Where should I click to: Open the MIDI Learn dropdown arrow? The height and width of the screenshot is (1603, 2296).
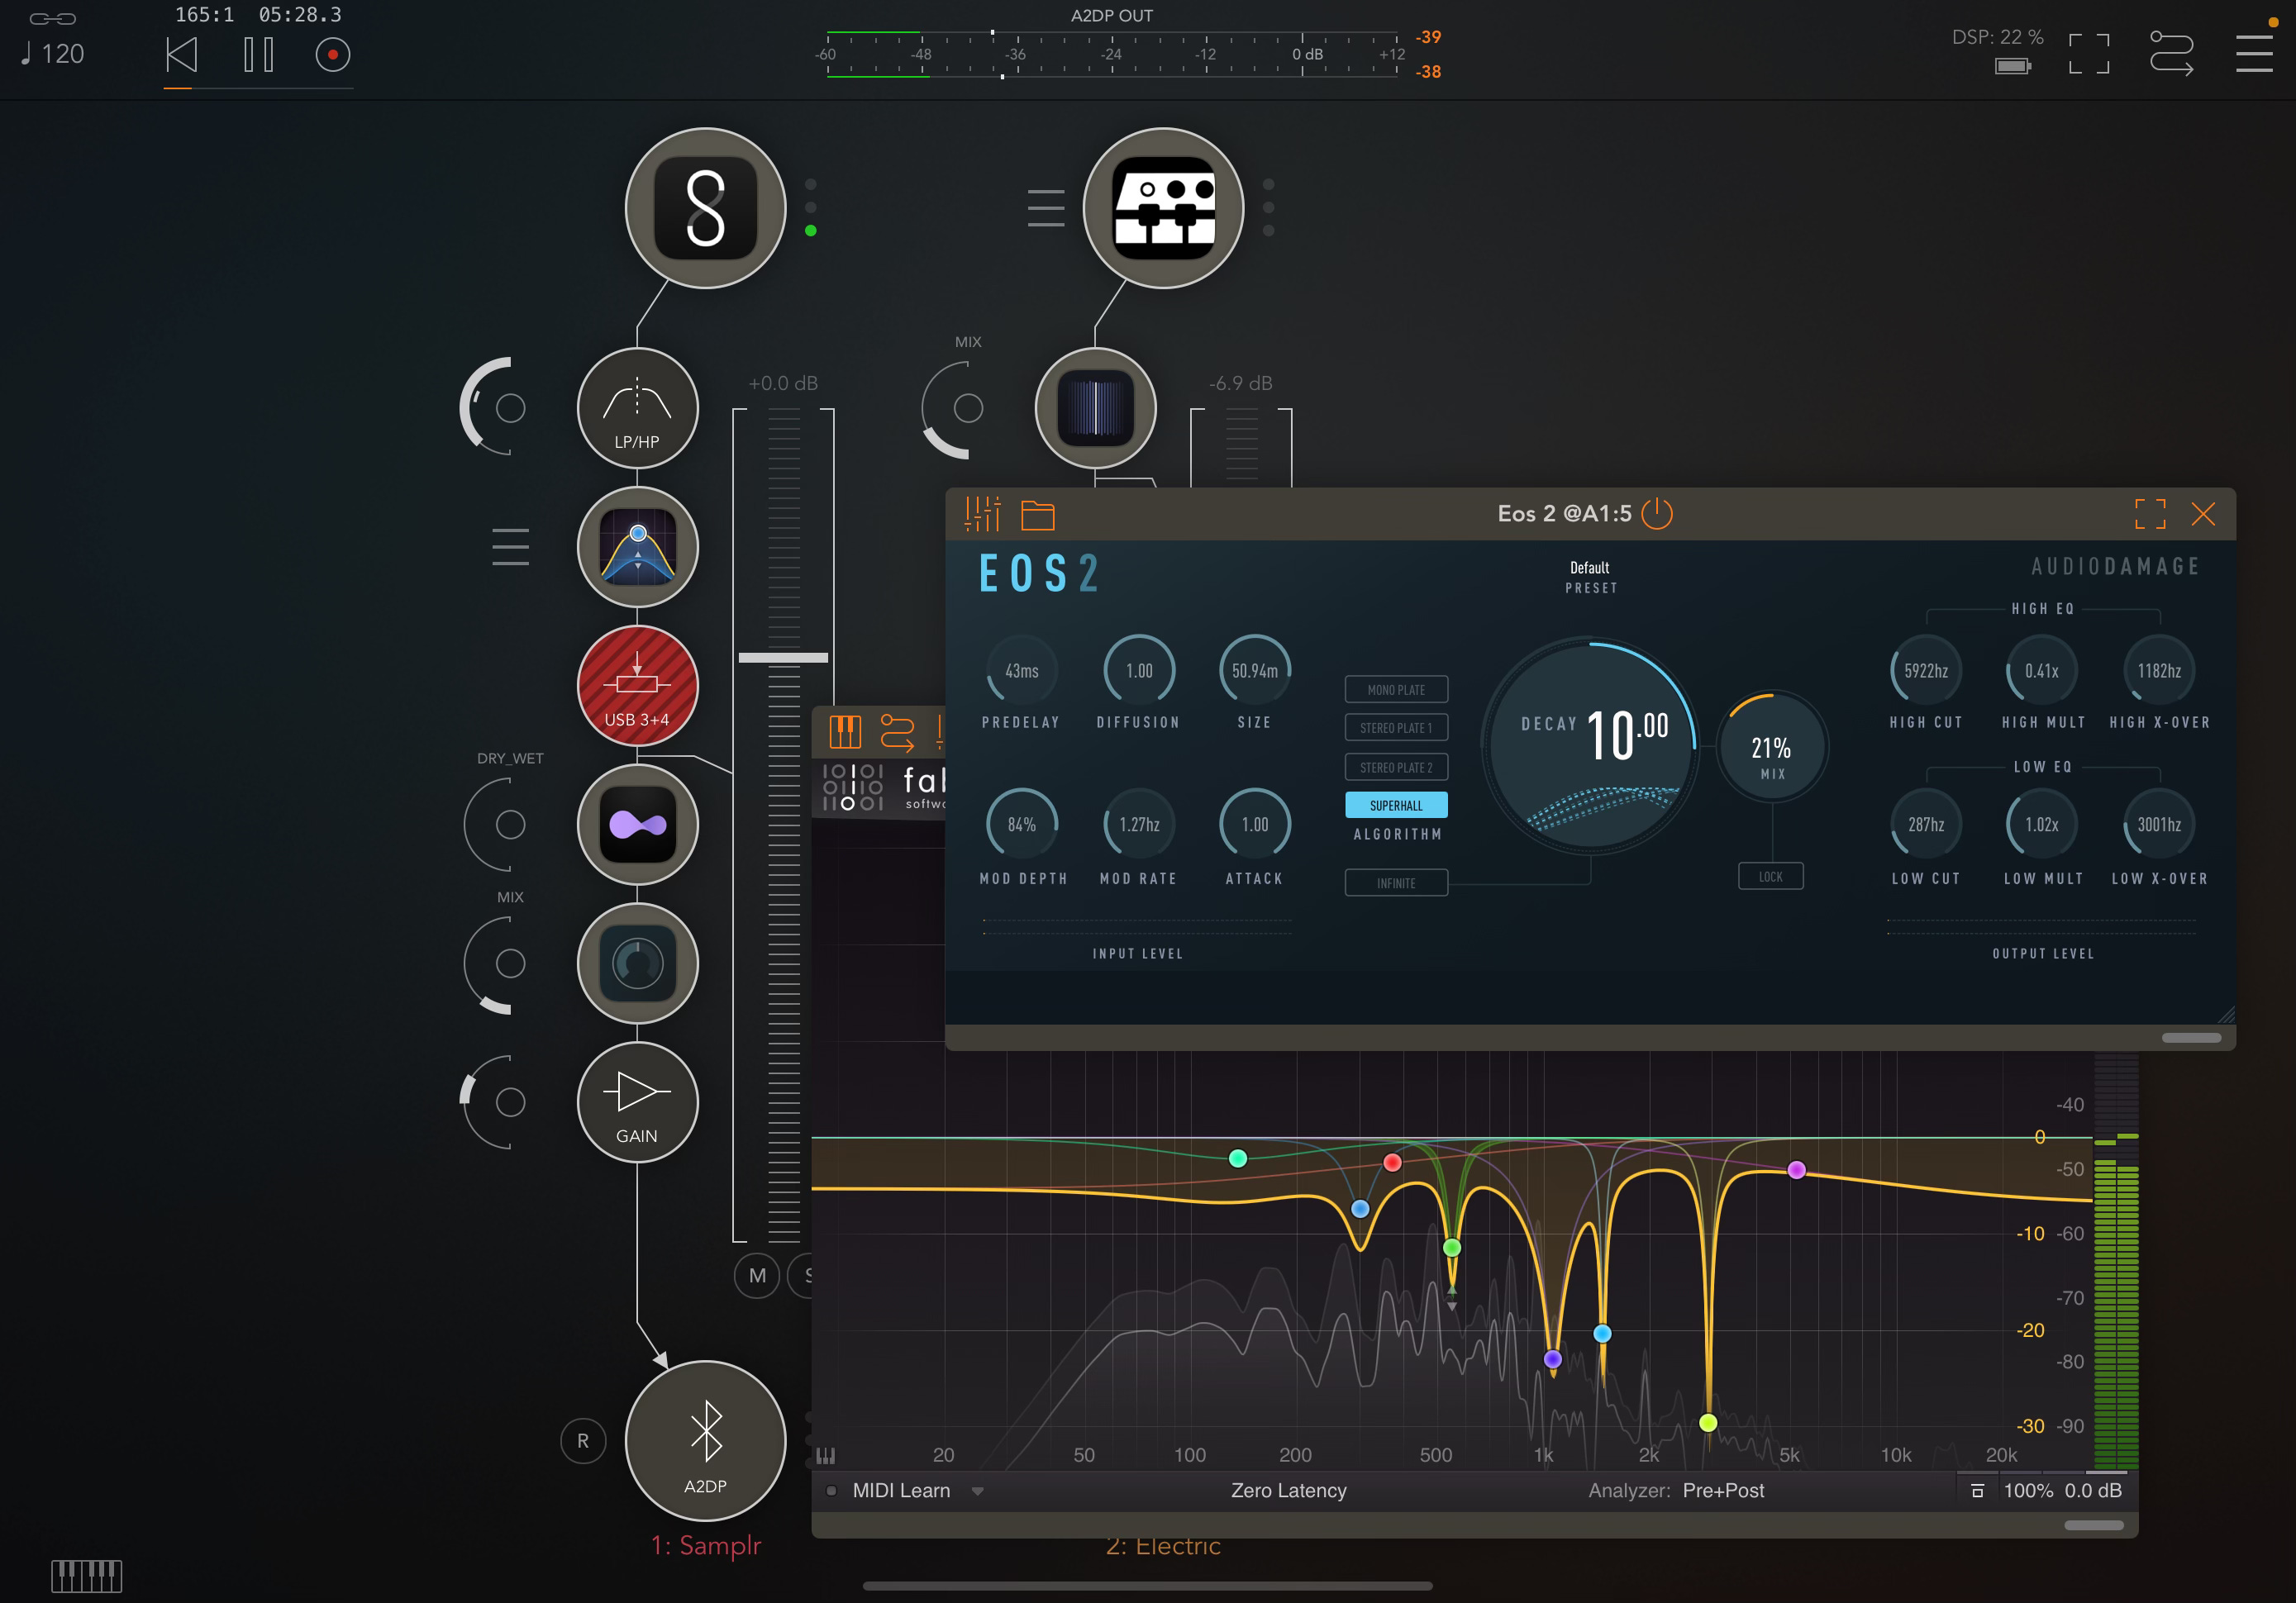click(x=978, y=1491)
